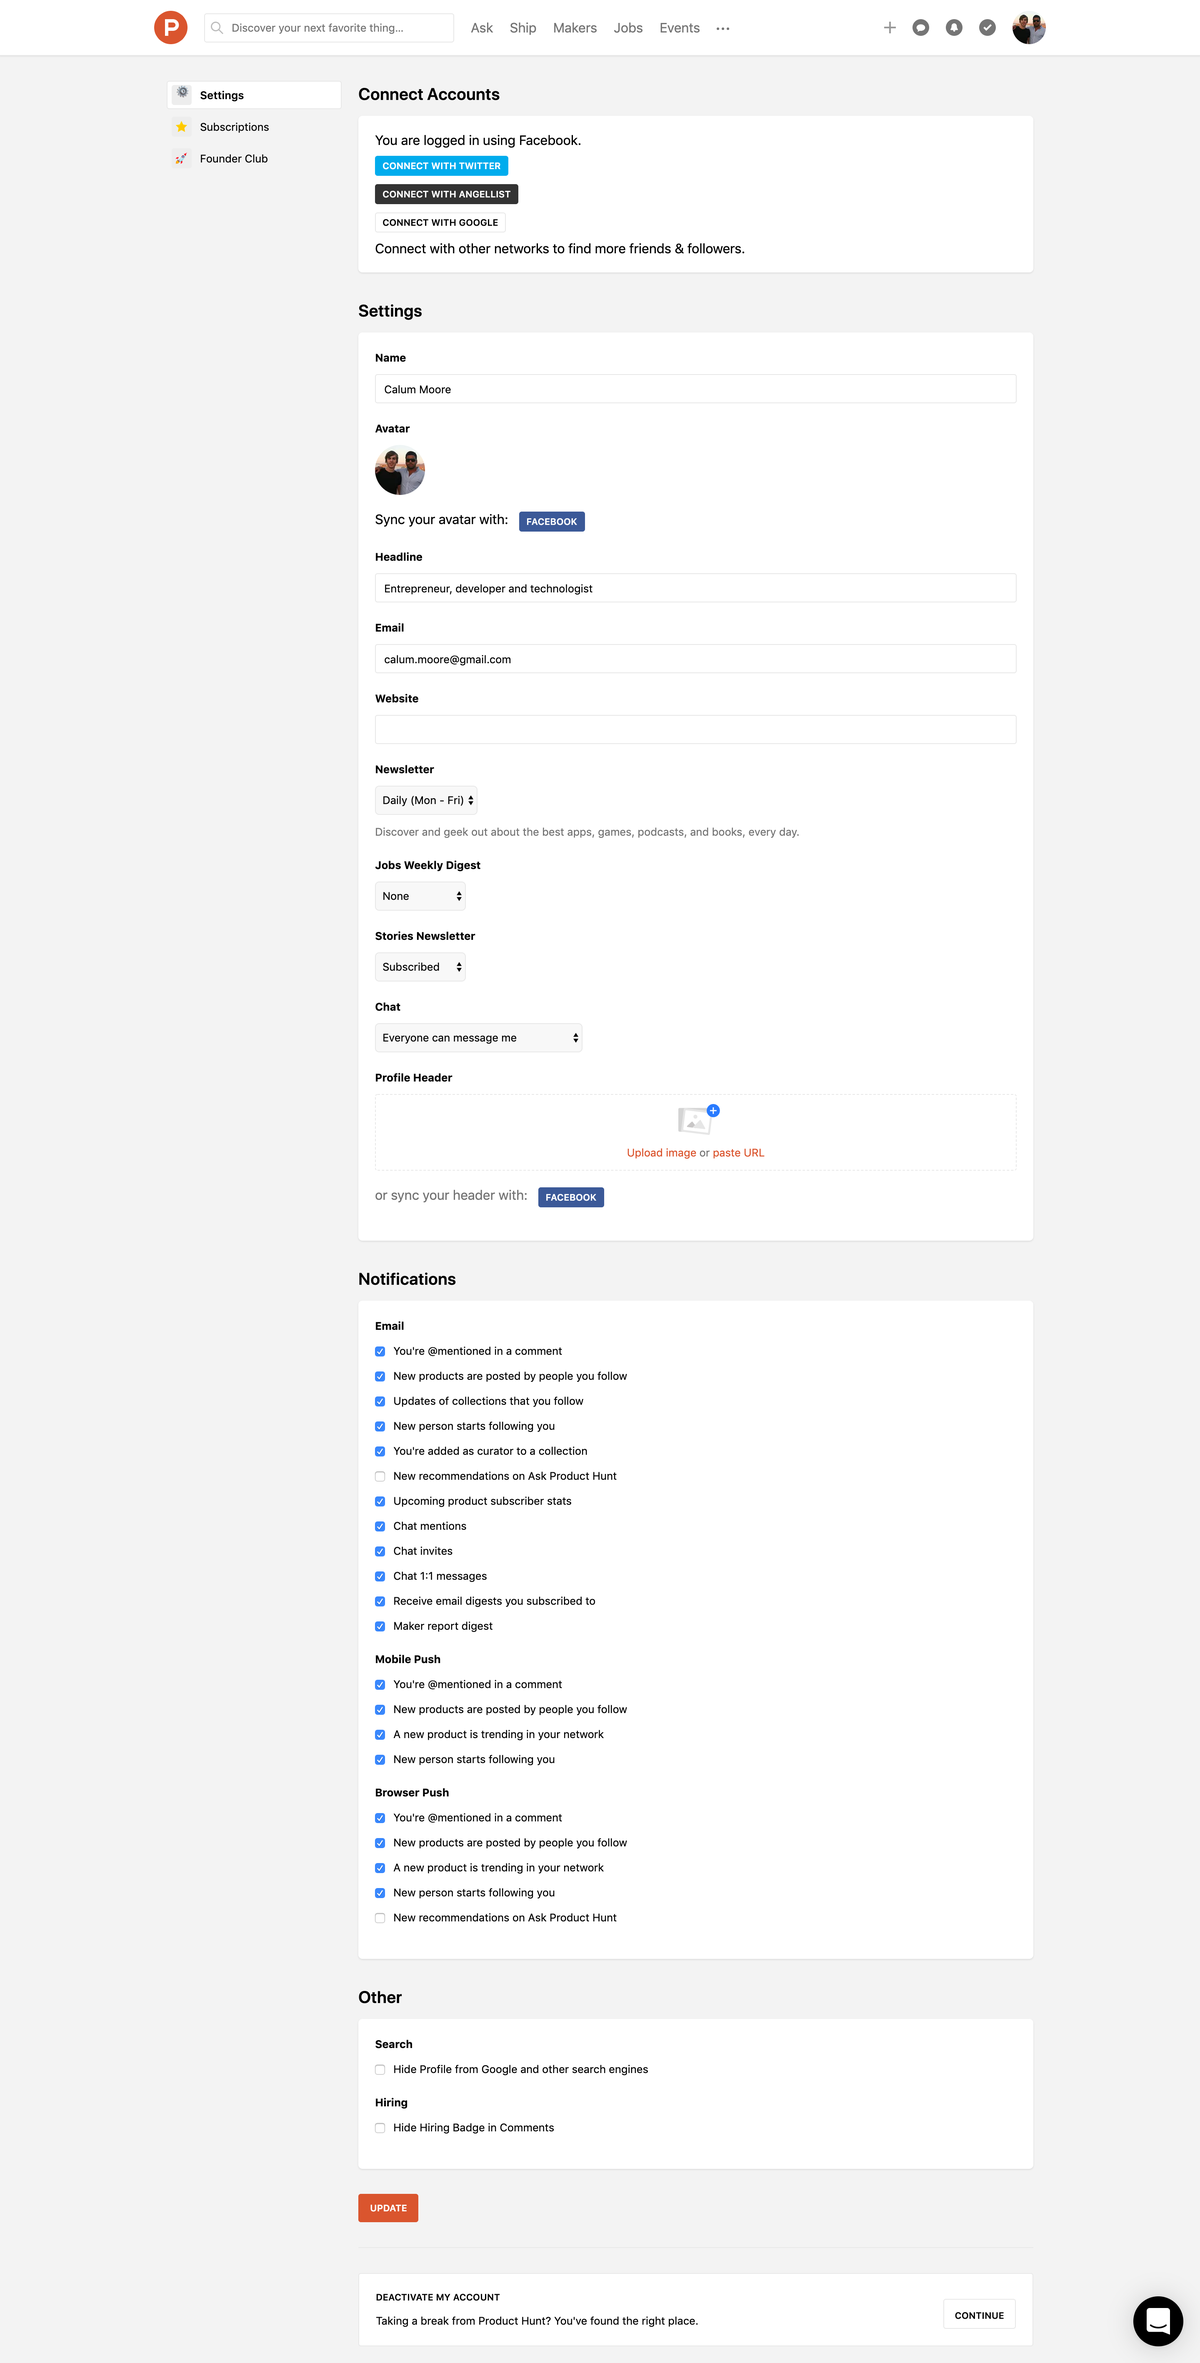
Task: Uncheck Maker report digest email notification
Action: pos(380,1626)
